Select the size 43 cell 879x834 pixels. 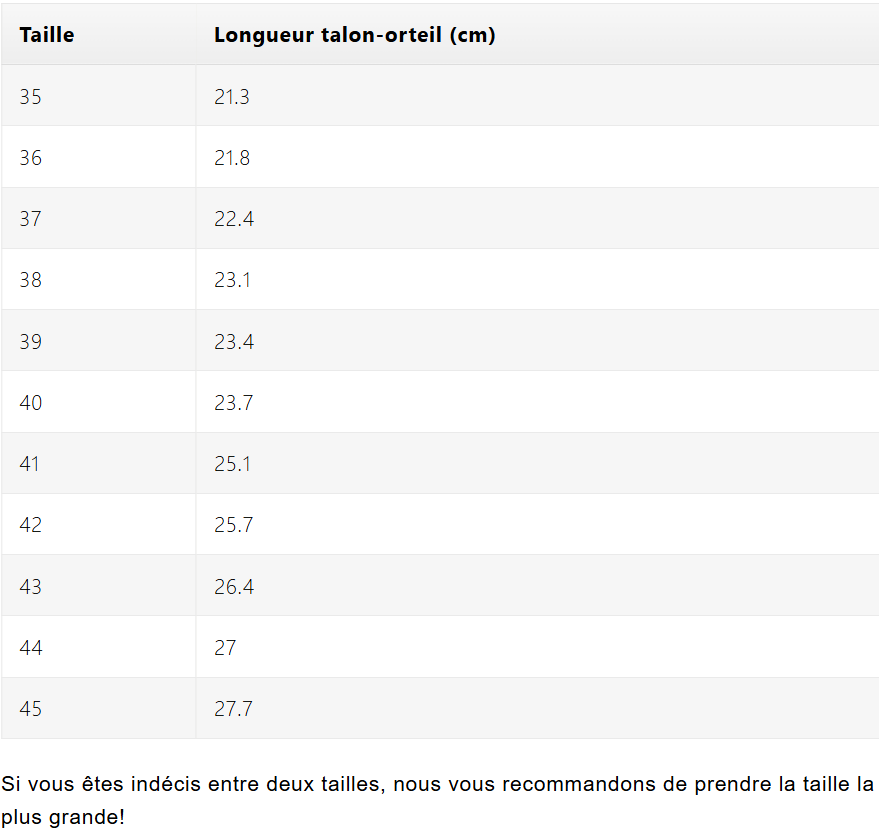[x=31, y=587]
